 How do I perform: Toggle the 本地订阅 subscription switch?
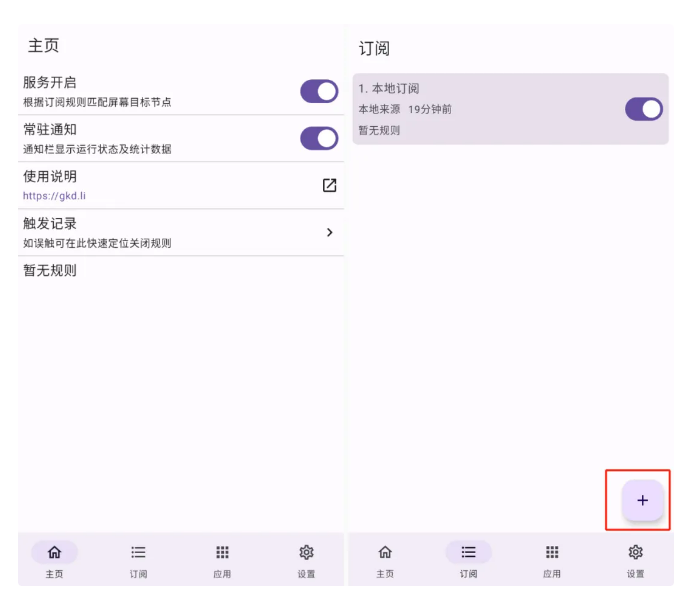pyautogui.click(x=643, y=109)
